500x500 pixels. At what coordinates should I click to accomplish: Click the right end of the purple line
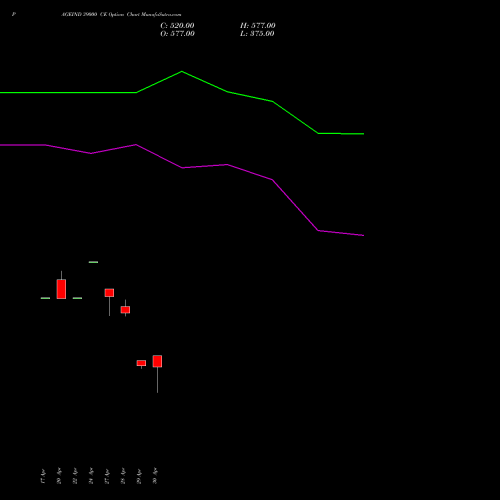click(x=363, y=235)
